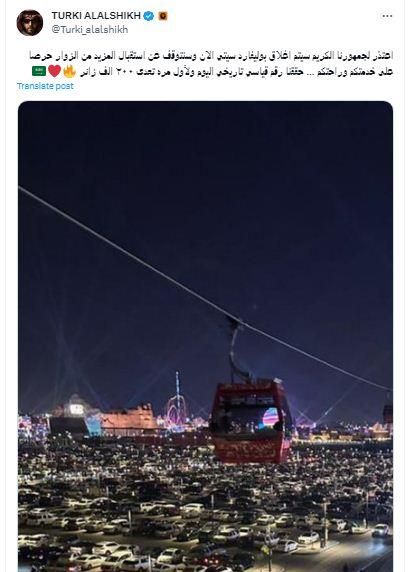
Task: Click the blue verified checkmark badge
Action: [x=148, y=16]
